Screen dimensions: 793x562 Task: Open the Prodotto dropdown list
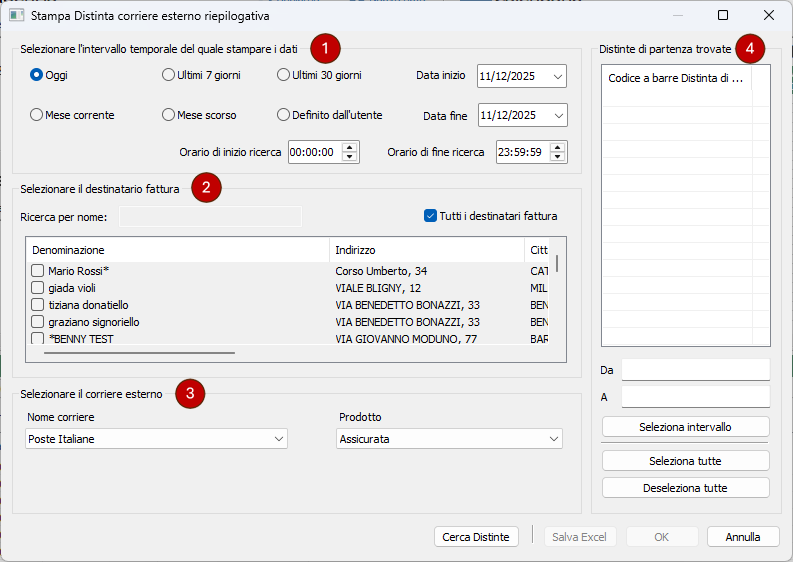553,439
